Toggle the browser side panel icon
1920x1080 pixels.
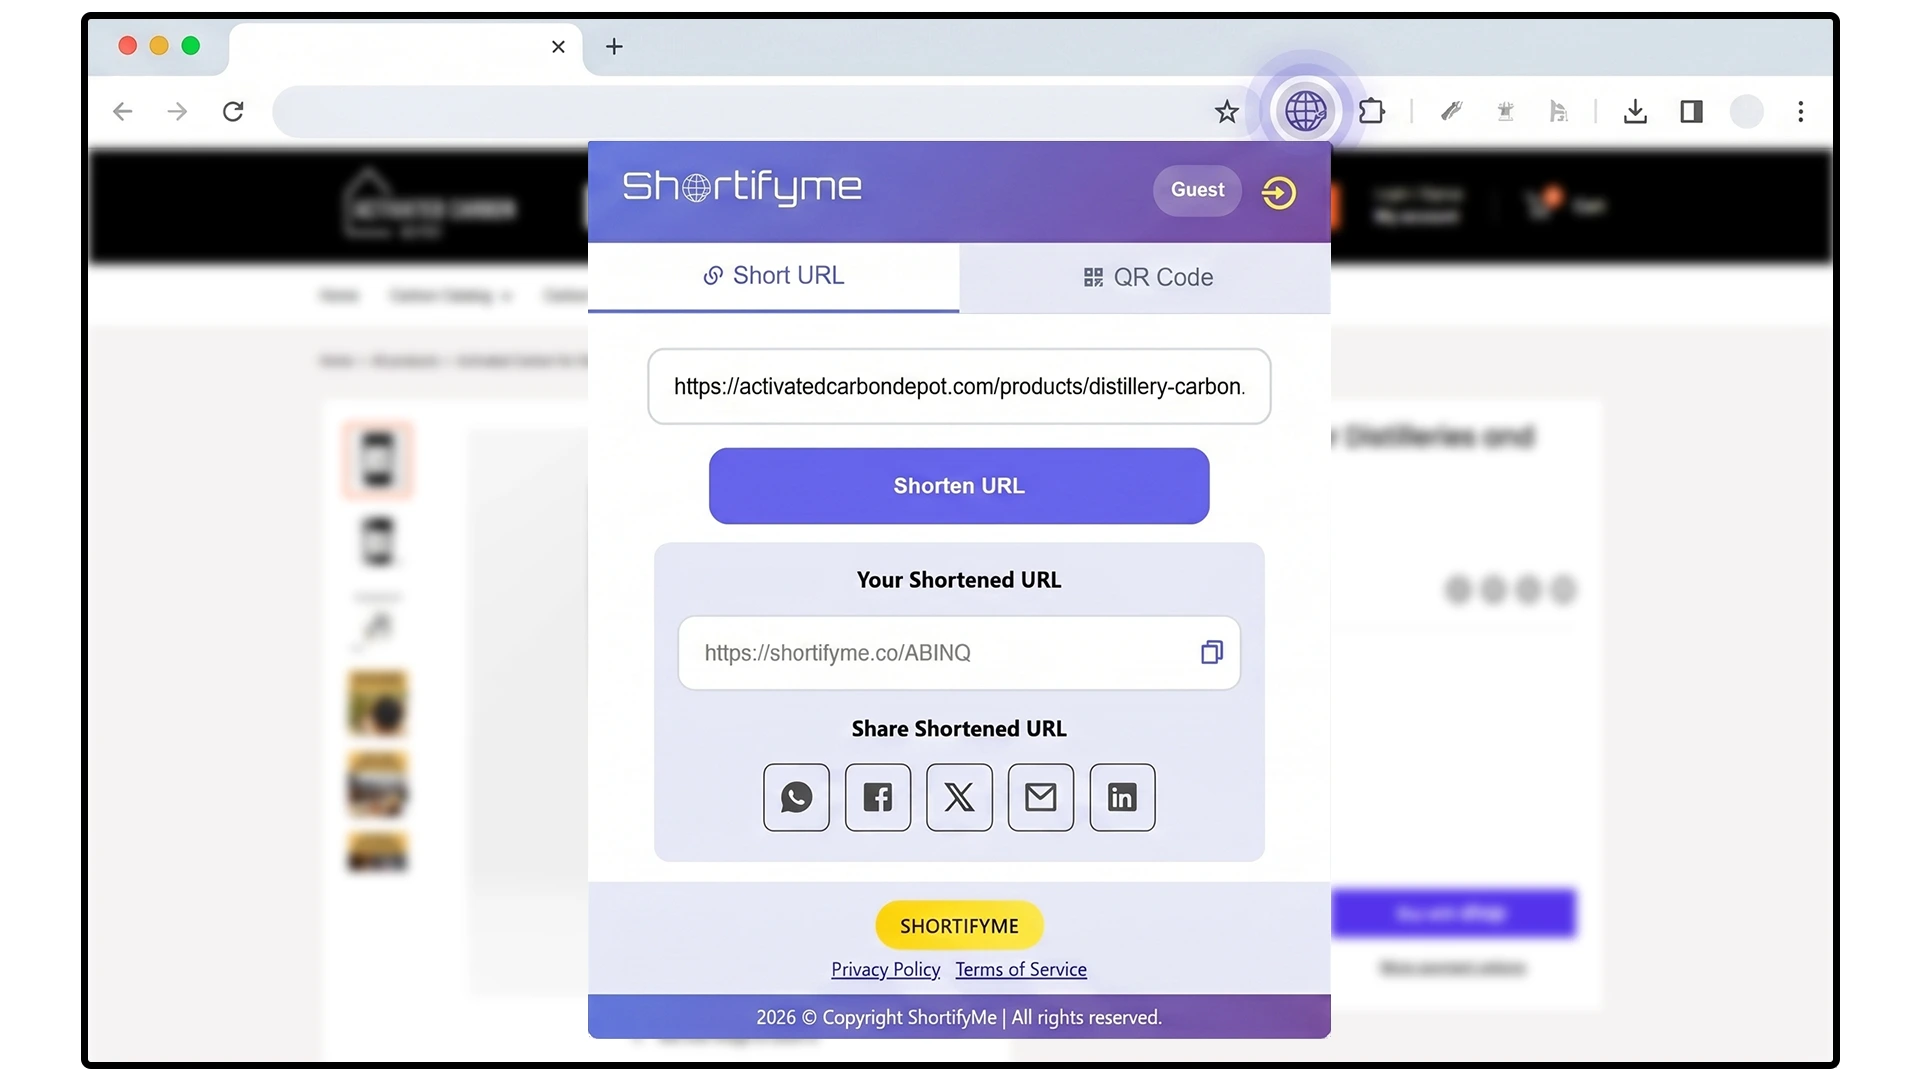[x=1691, y=111]
